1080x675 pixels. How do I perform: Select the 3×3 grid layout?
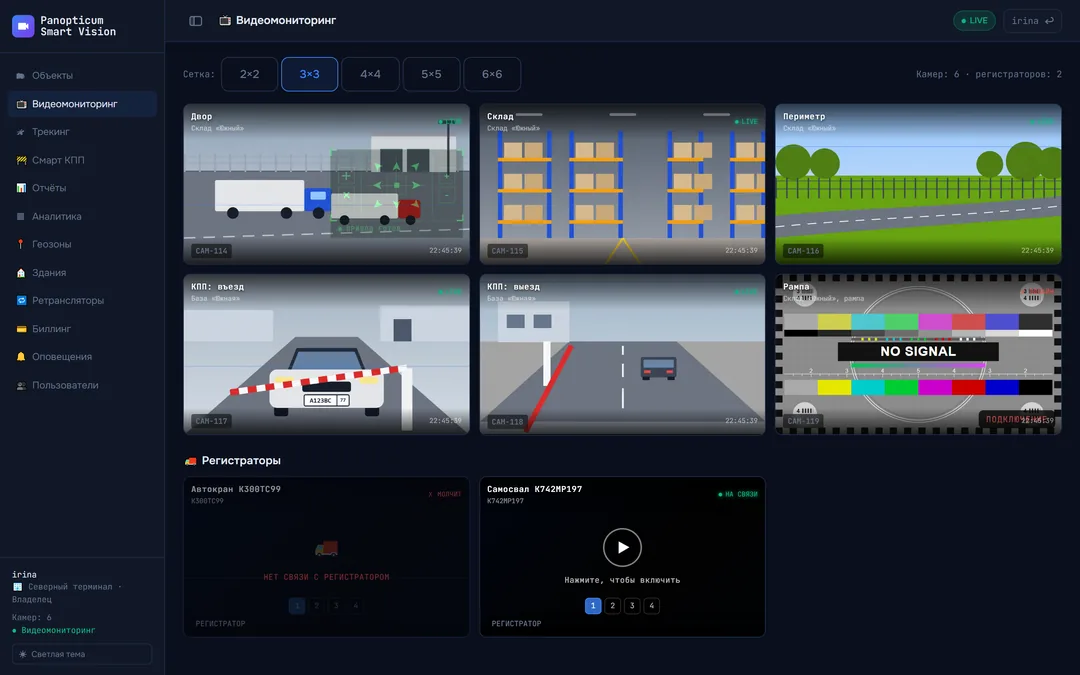[309, 74]
